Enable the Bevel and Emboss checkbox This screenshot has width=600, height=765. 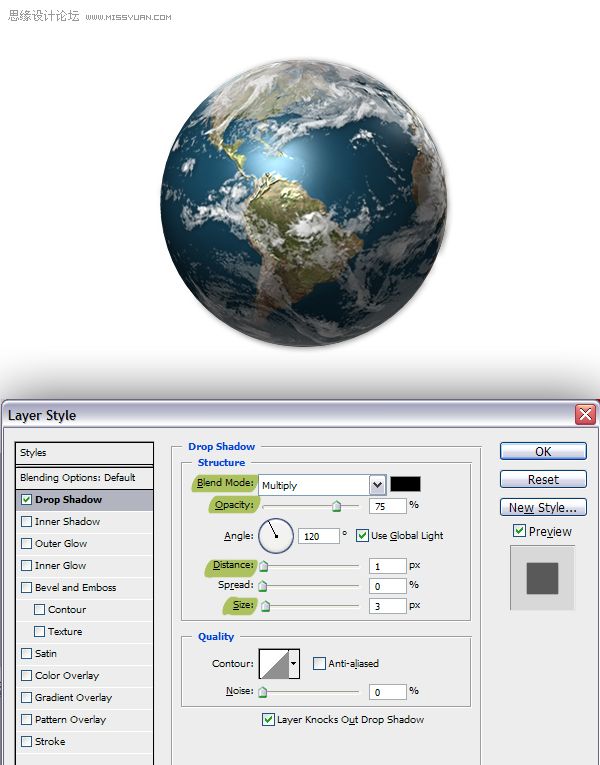click(26, 587)
